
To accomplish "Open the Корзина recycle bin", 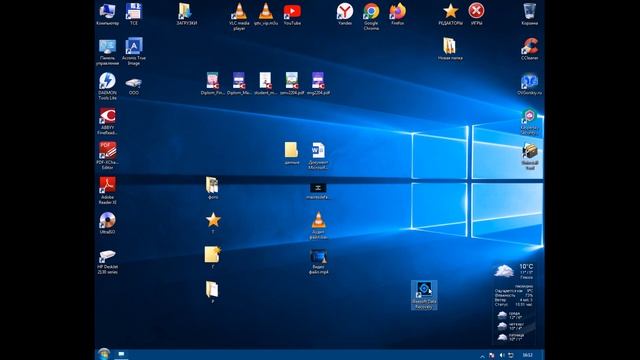I will point(529,14).
